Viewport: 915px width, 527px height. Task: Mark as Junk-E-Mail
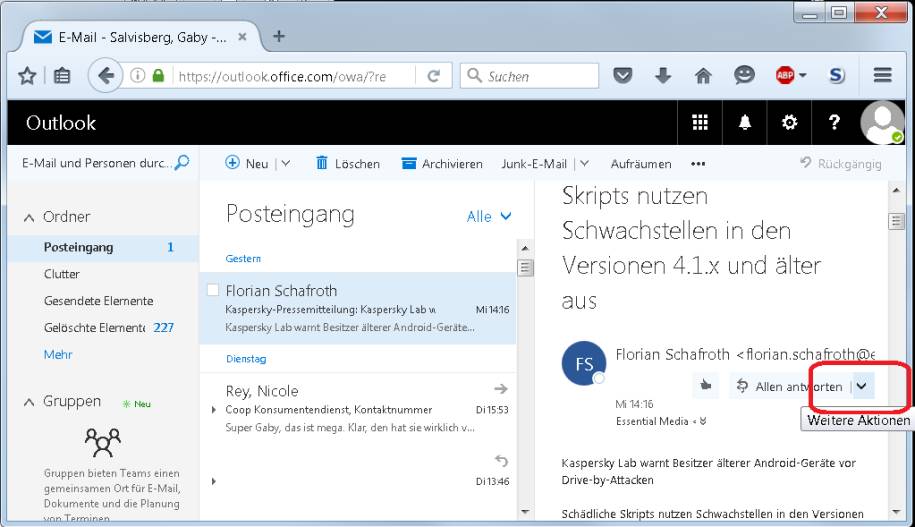[x=534, y=164]
